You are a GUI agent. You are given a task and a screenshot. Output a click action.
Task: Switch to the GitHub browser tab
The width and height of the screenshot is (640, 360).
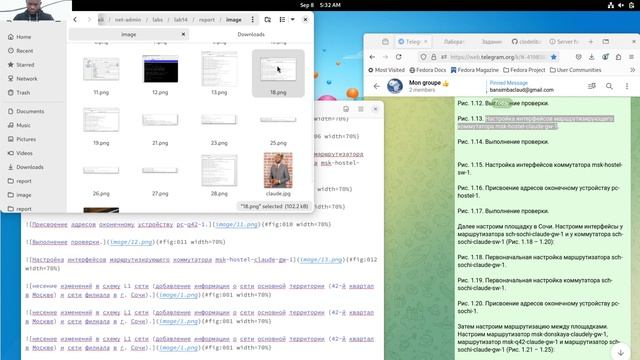(x=527, y=42)
